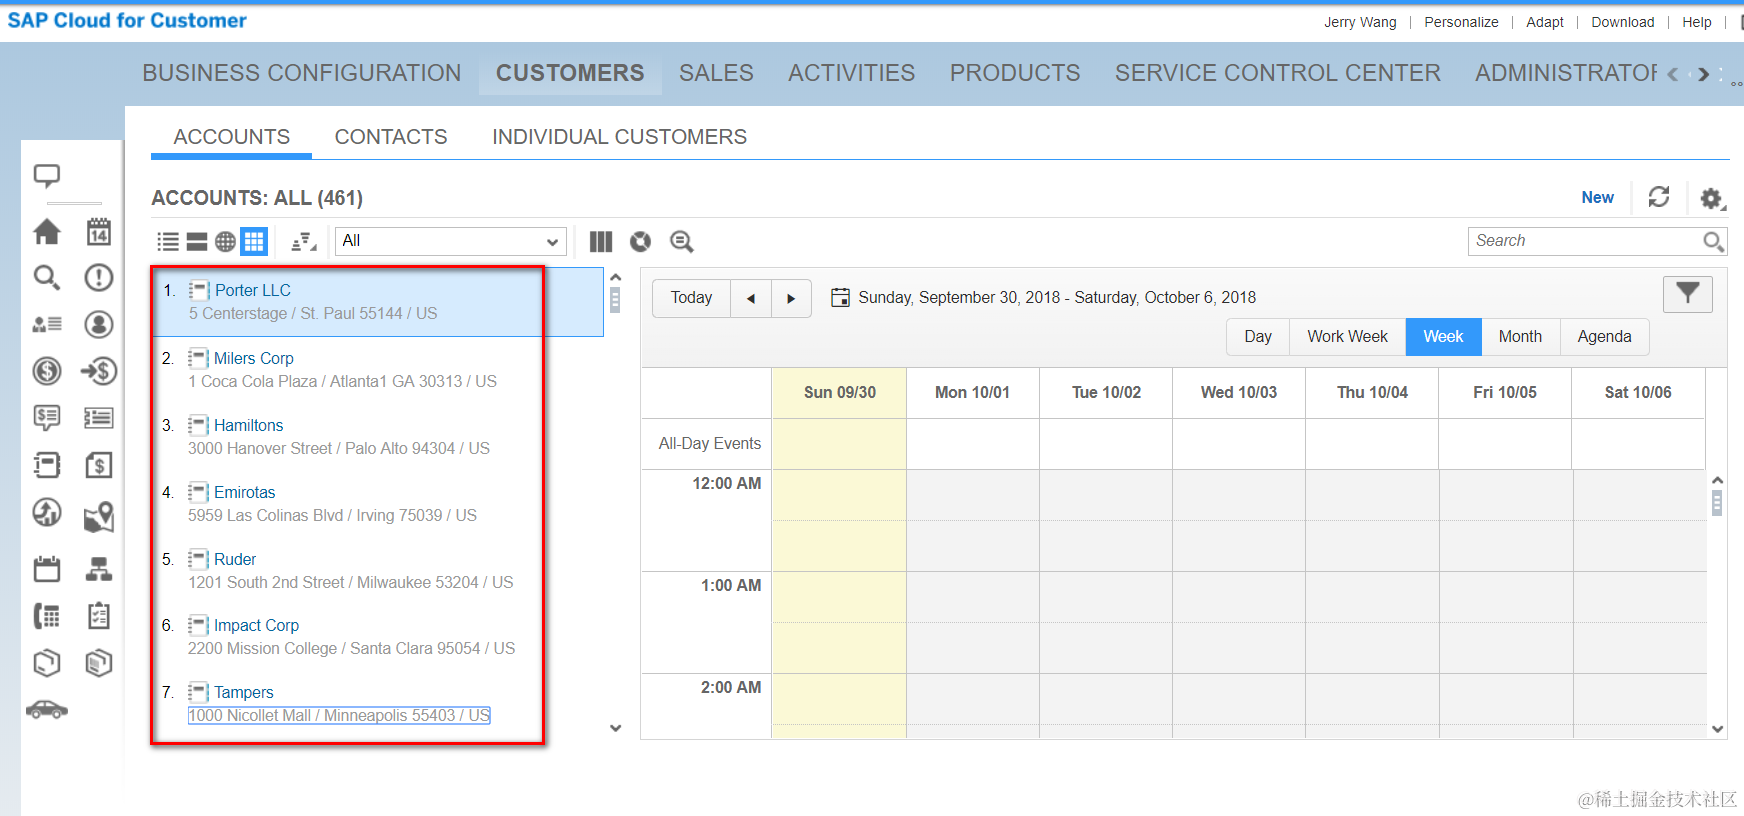Click the sidebar magnifier search icon
The image size is (1744, 816).
tap(47, 277)
